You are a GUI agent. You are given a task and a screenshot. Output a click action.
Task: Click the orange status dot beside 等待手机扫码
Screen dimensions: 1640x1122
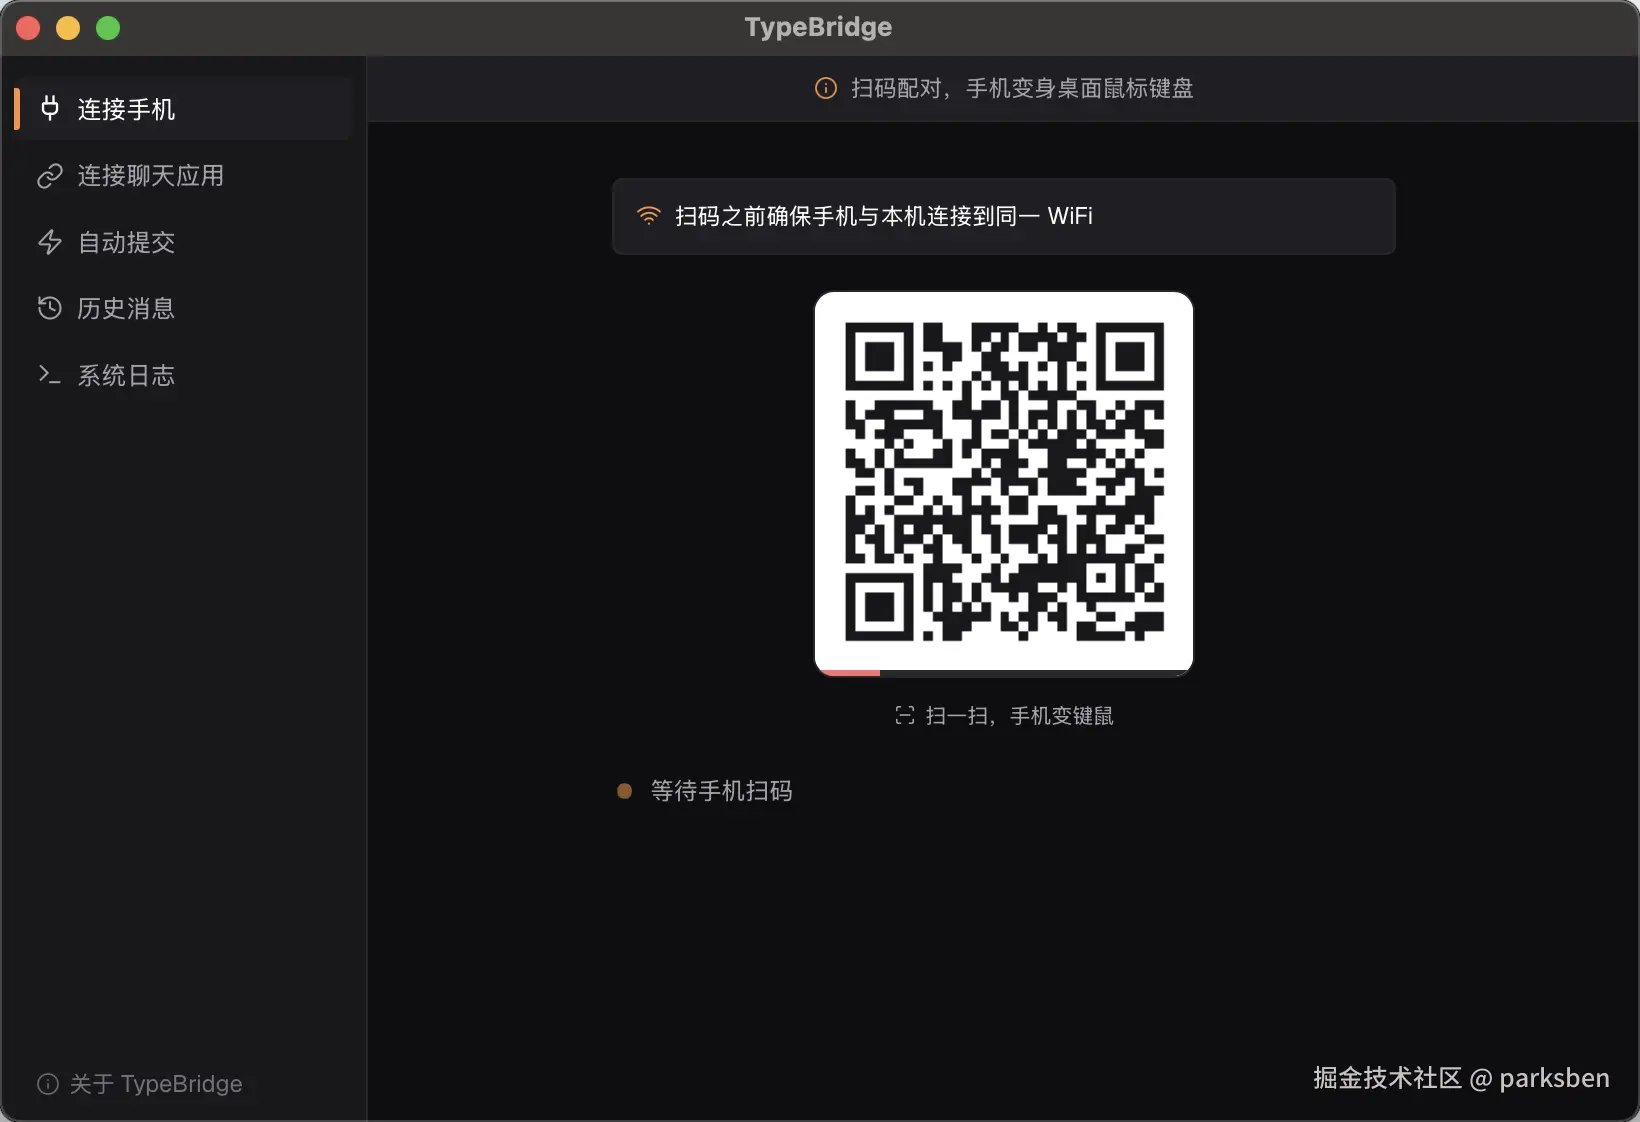(x=625, y=791)
